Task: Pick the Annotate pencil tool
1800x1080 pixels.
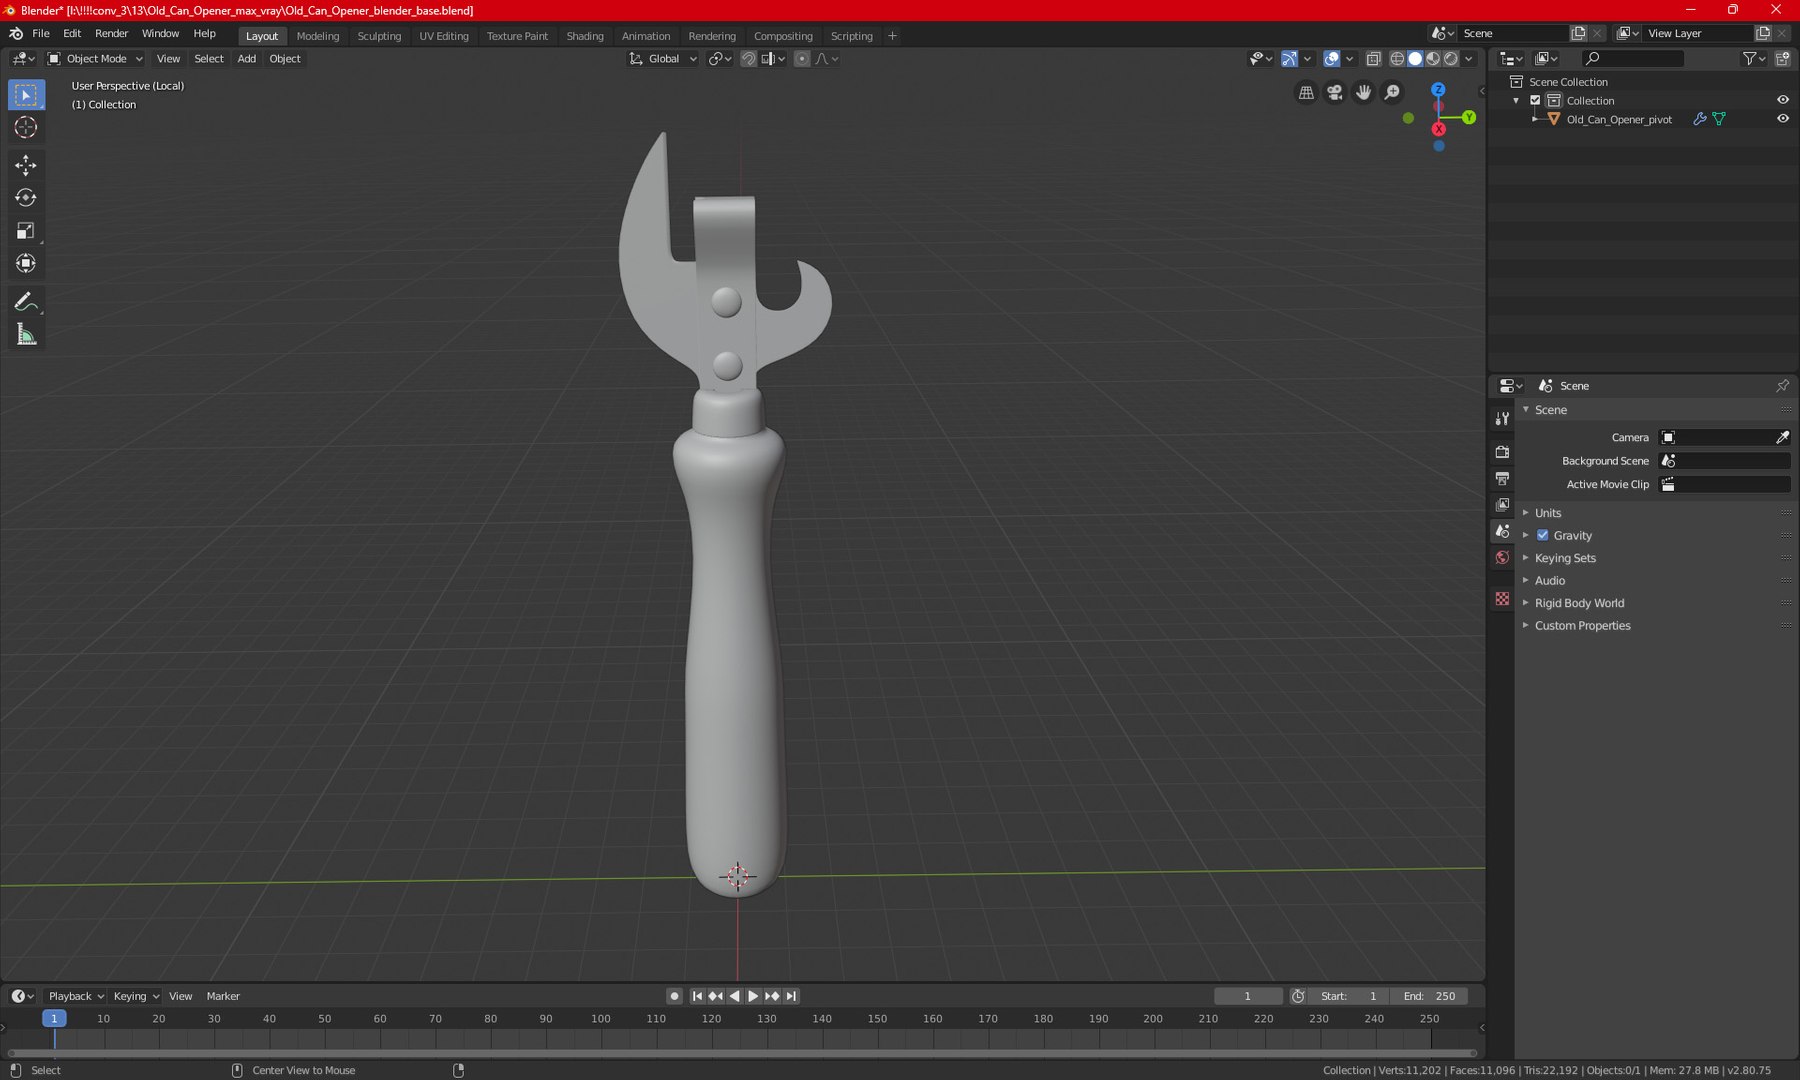Action: (x=26, y=302)
